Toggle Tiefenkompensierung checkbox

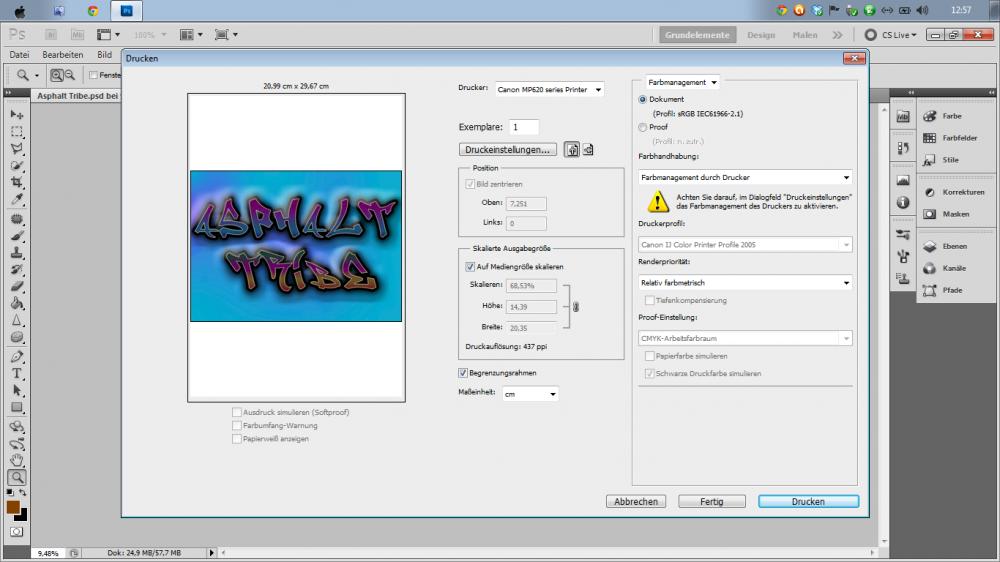[x=649, y=300]
